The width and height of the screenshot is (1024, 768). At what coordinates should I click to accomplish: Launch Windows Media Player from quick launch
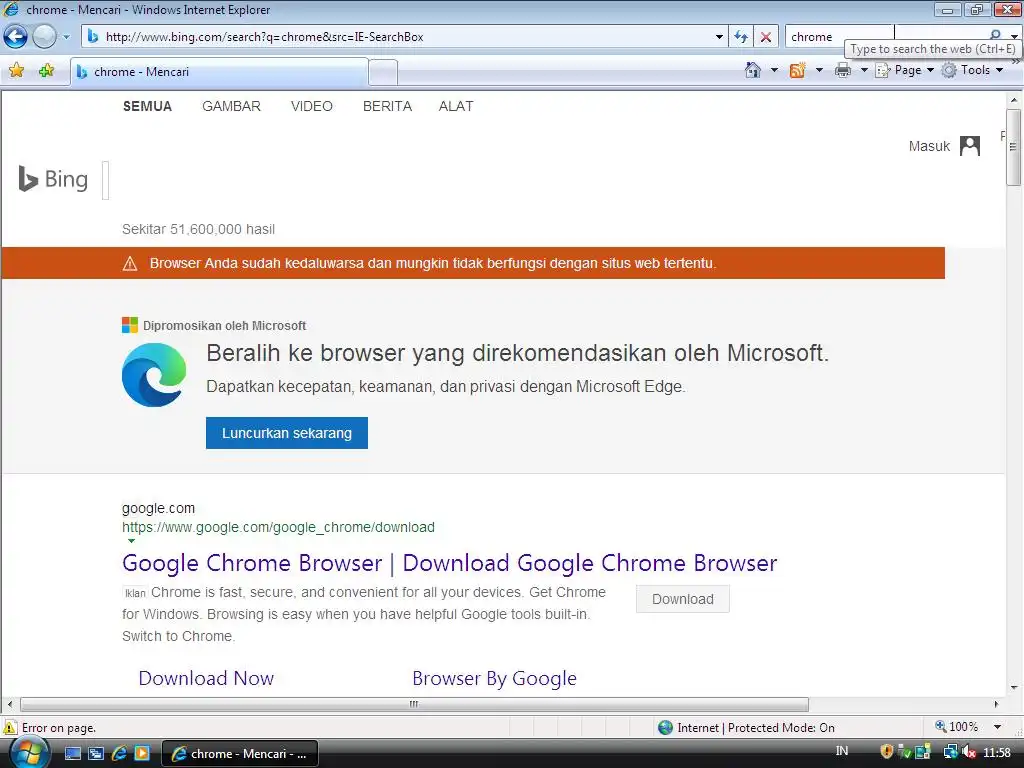(142, 754)
